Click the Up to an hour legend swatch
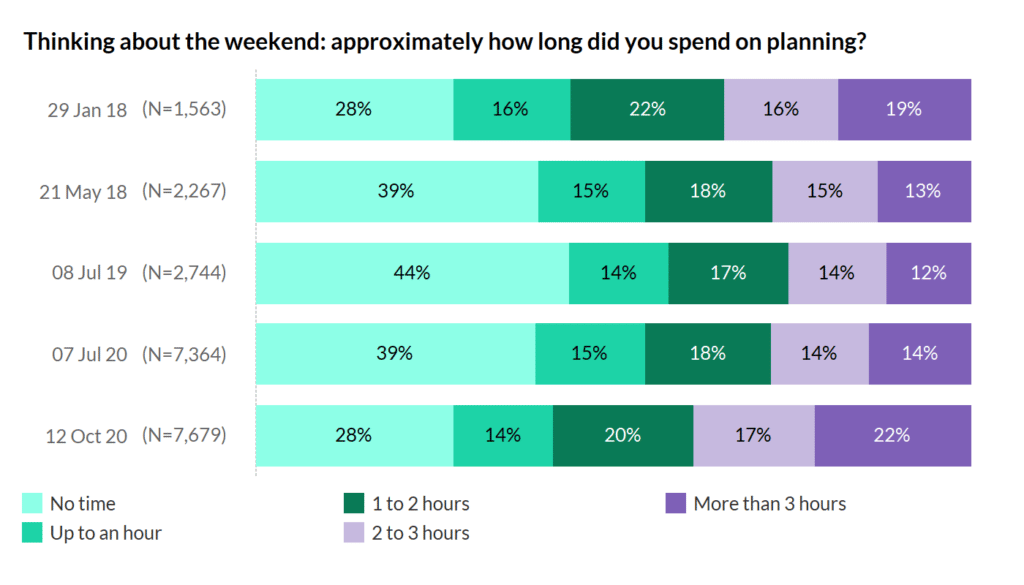 click(x=32, y=533)
